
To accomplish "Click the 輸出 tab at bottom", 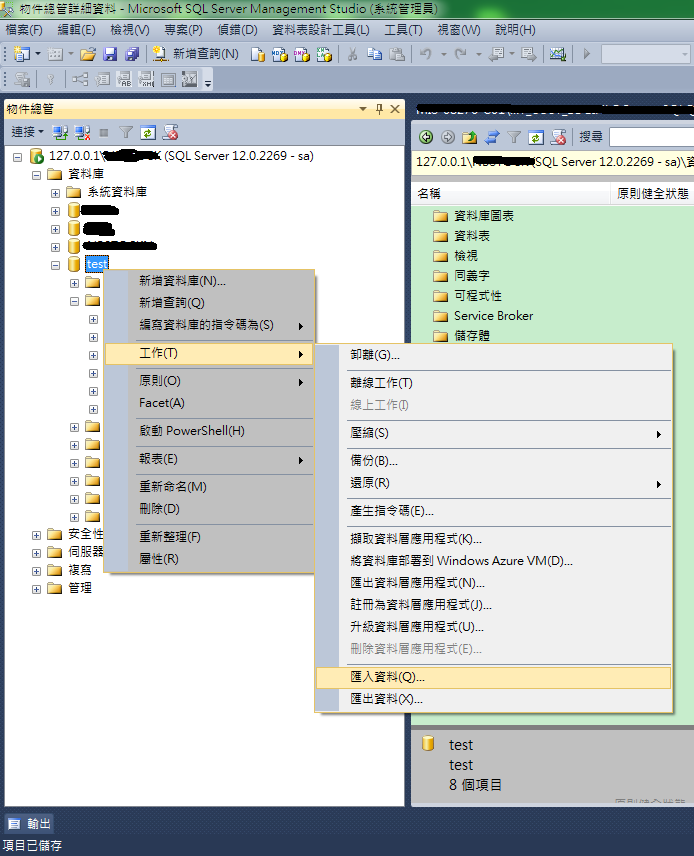I will tap(29, 823).
